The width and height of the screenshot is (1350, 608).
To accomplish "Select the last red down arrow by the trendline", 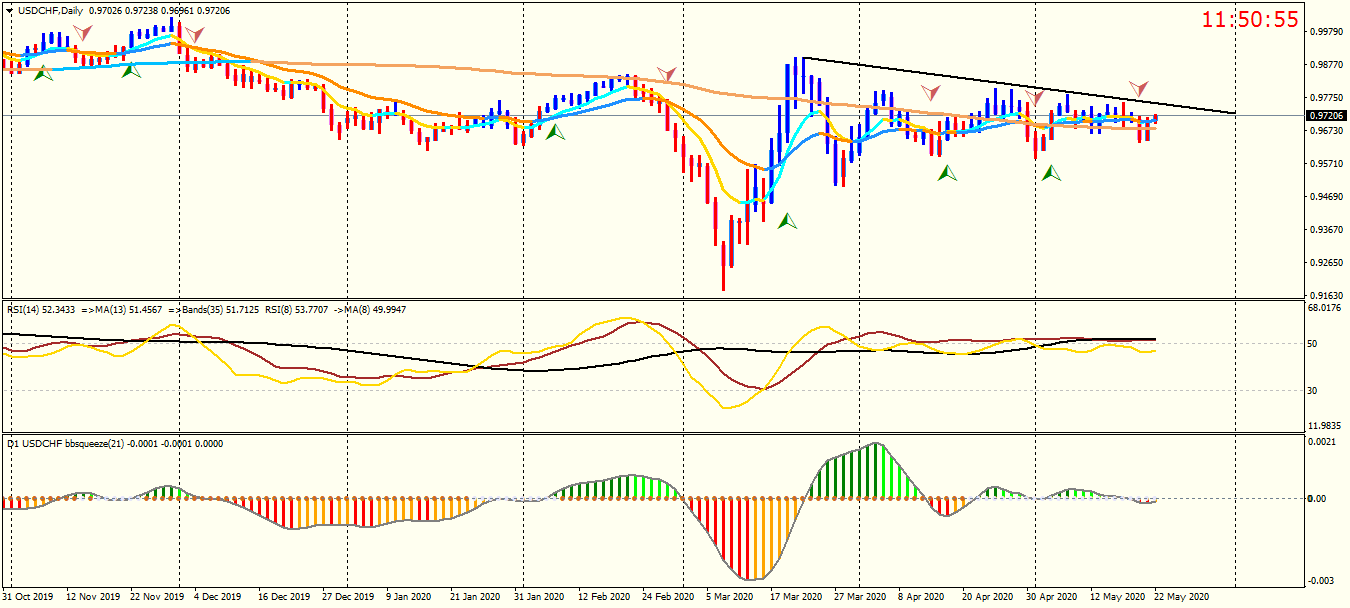I will [x=1139, y=89].
